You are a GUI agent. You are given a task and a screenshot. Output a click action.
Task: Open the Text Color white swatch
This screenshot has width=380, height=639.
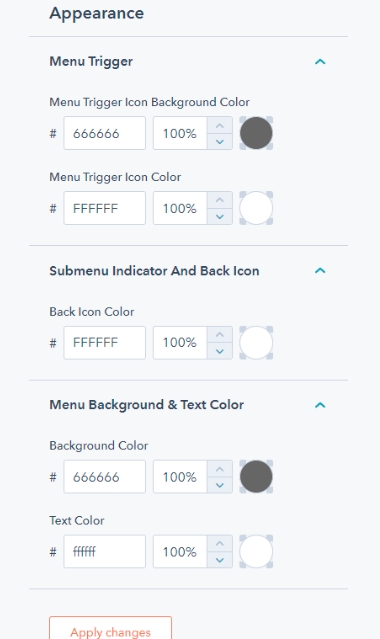[256, 552]
